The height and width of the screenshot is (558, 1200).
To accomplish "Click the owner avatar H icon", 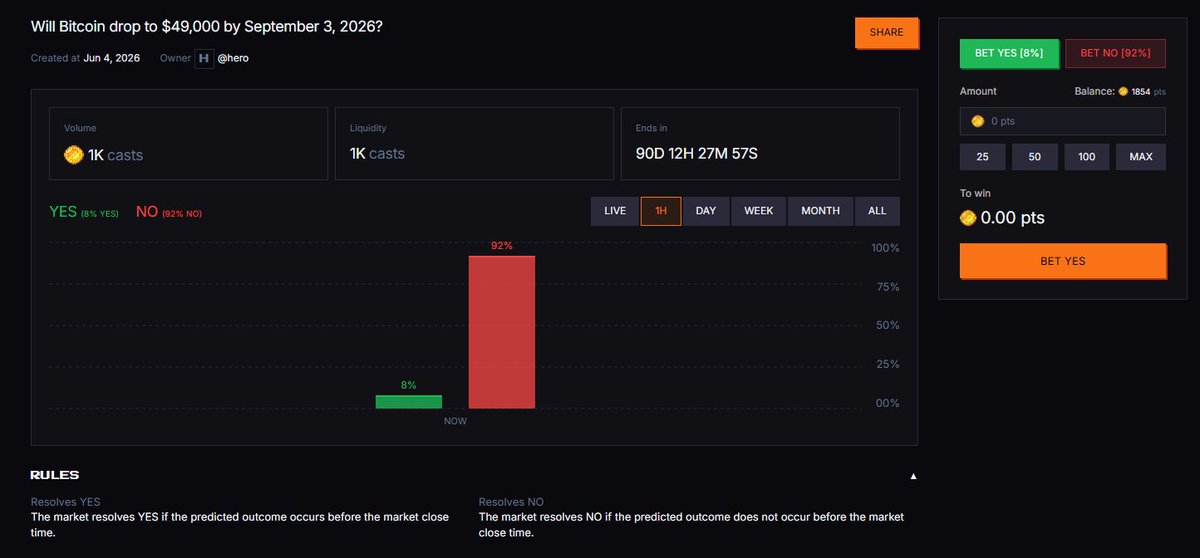I will click(x=204, y=58).
